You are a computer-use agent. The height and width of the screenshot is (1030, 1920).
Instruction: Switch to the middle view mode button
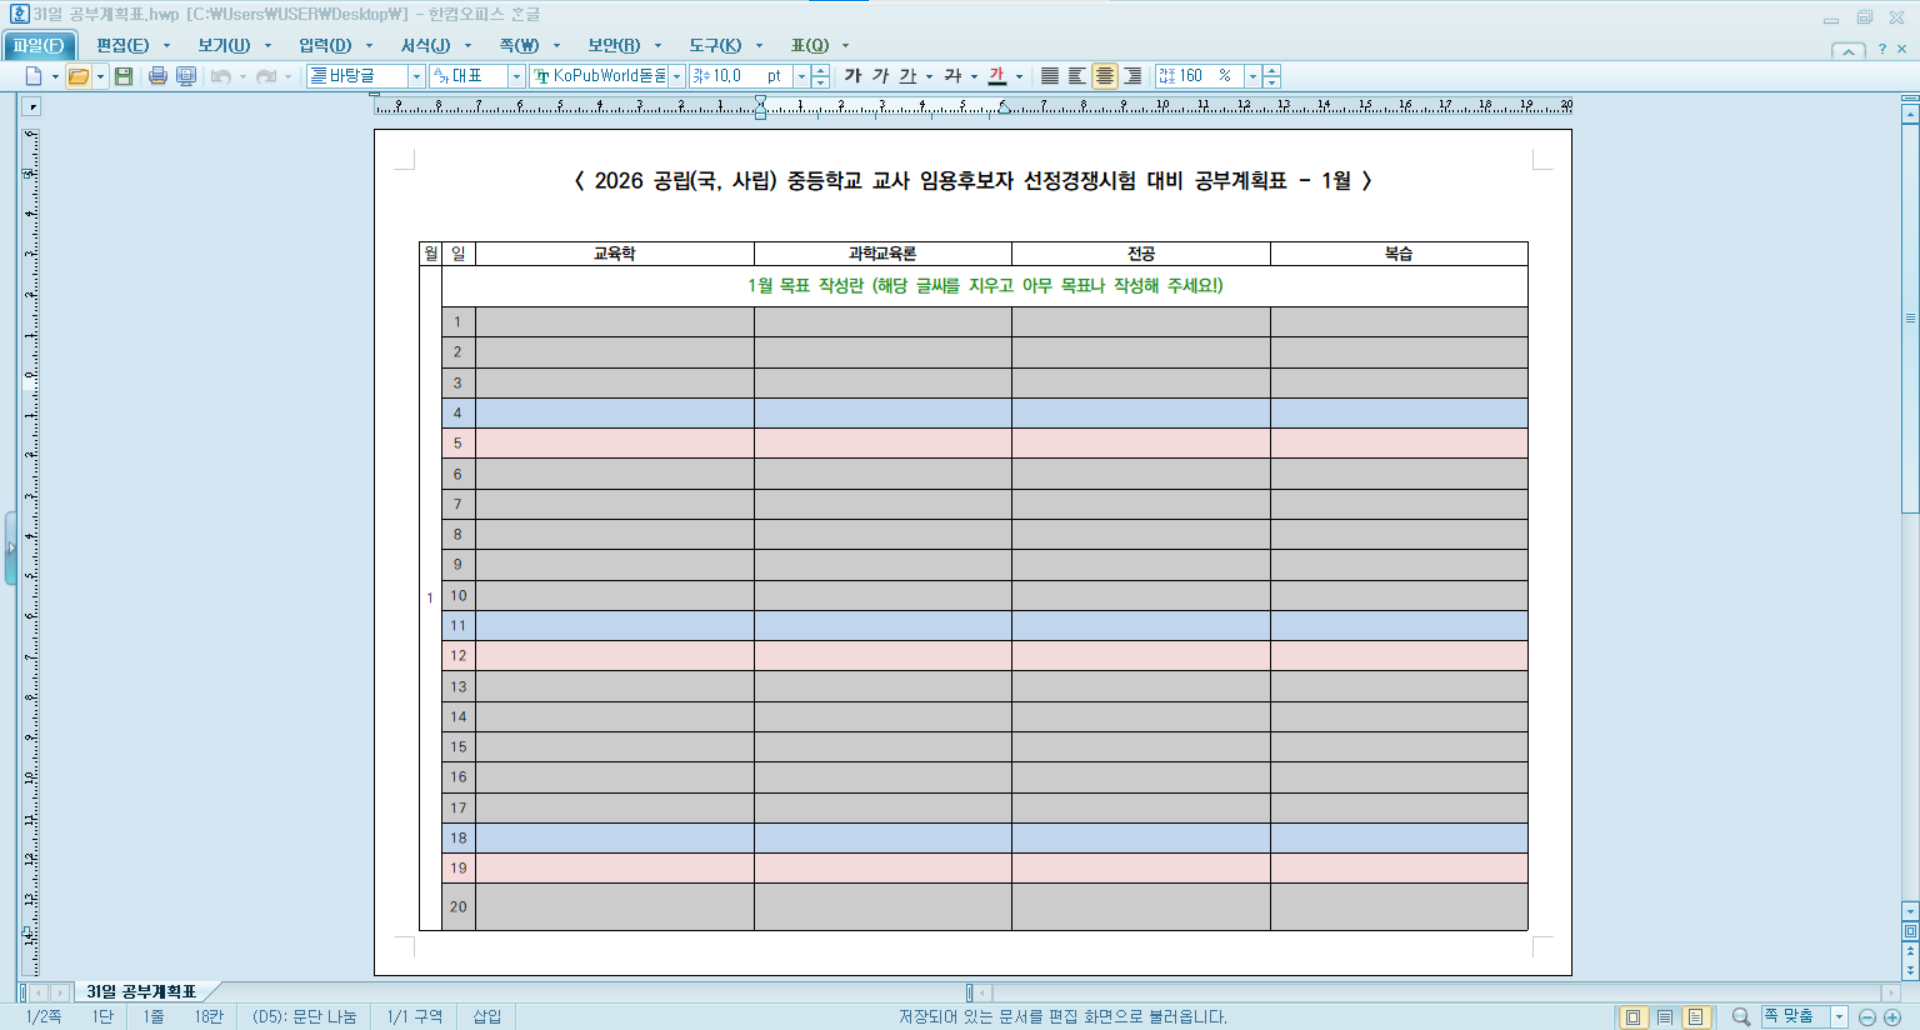click(1665, 1017)
